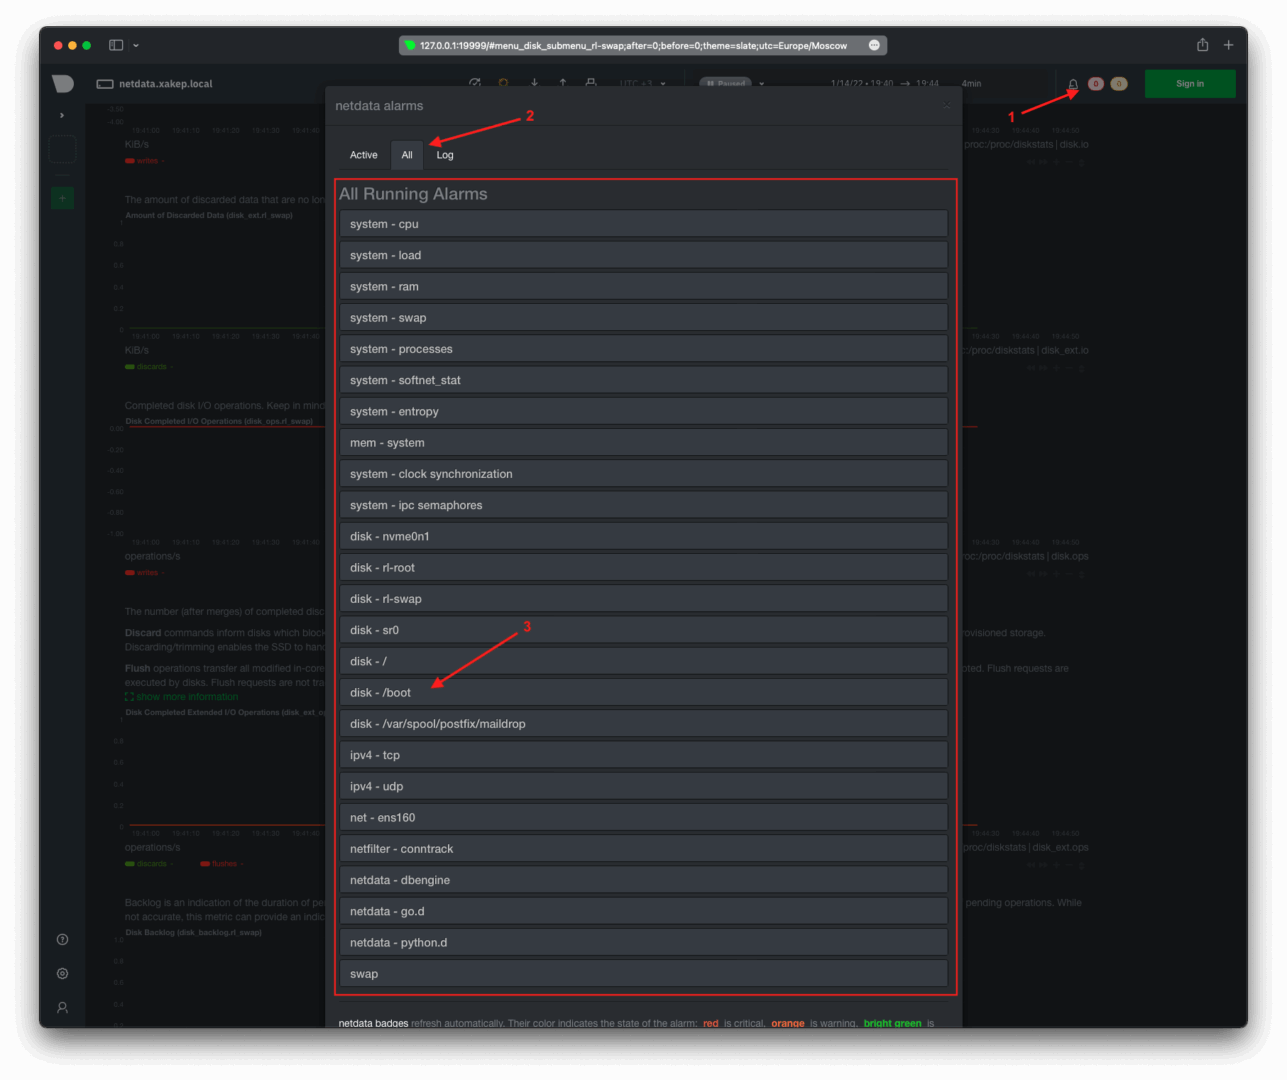The width and height of the screenshot is (1287, 1080).
Task: Expand the disk - rl-root alarm group
Action: click(643, 568)
